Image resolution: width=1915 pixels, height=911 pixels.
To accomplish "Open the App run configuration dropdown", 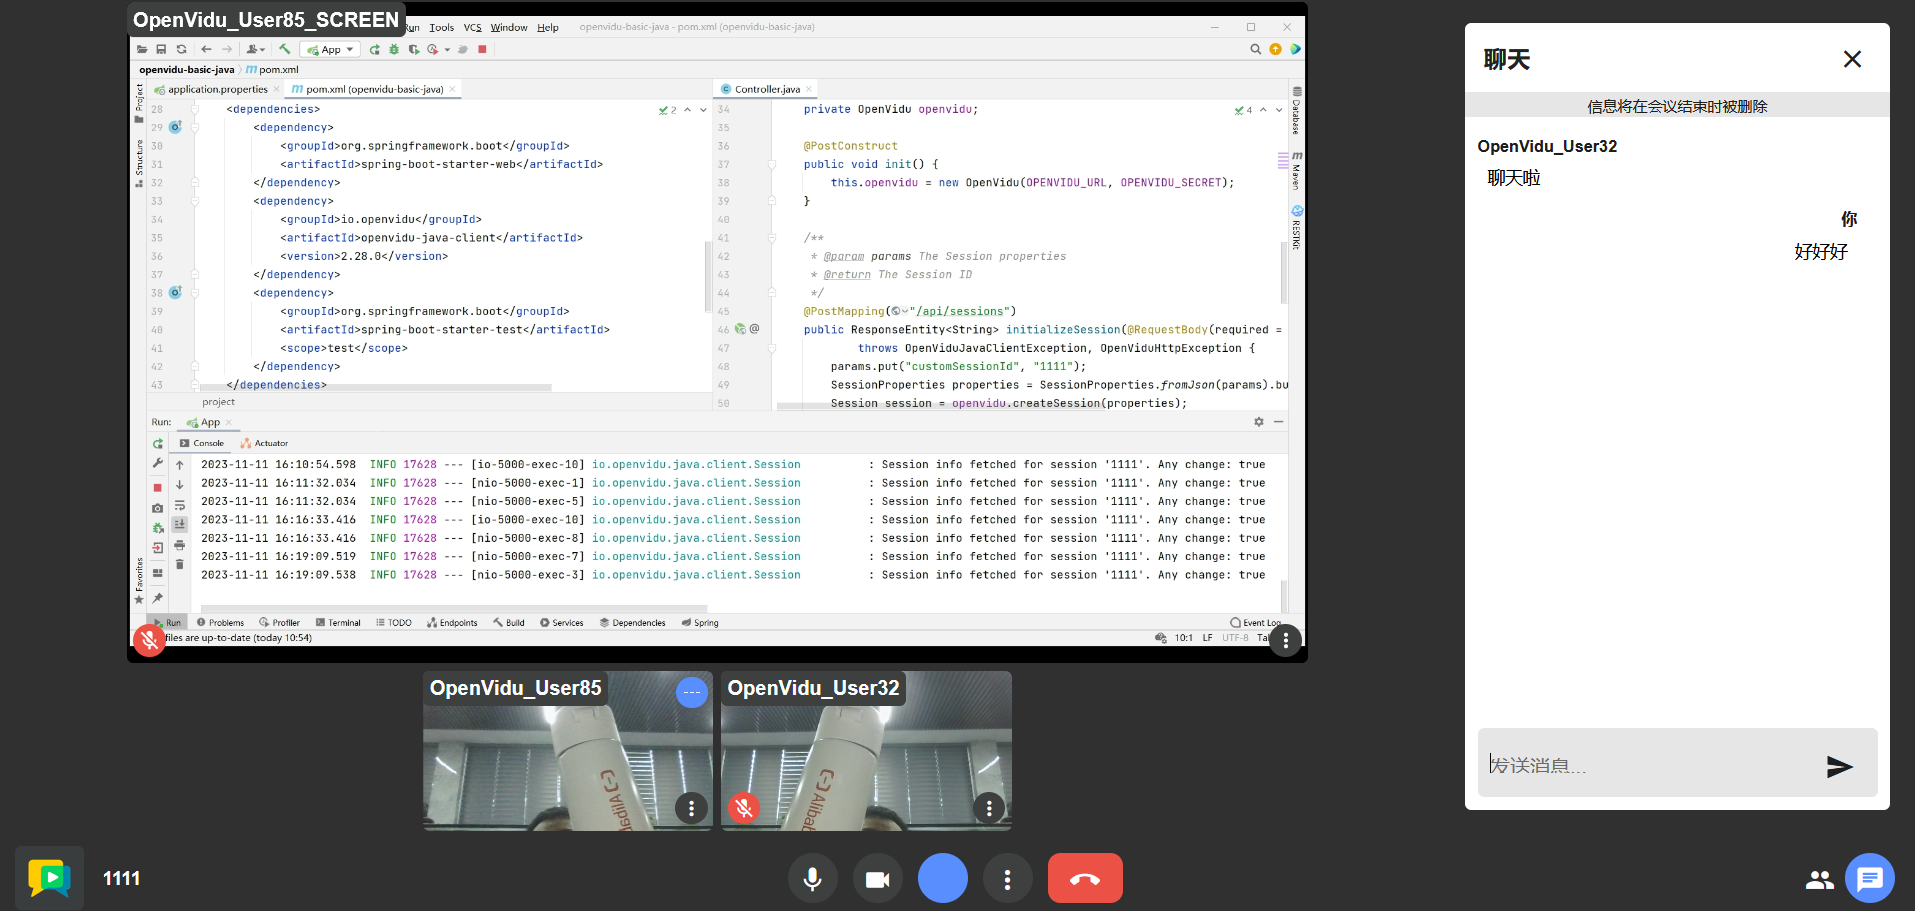I will coord(330,49).
